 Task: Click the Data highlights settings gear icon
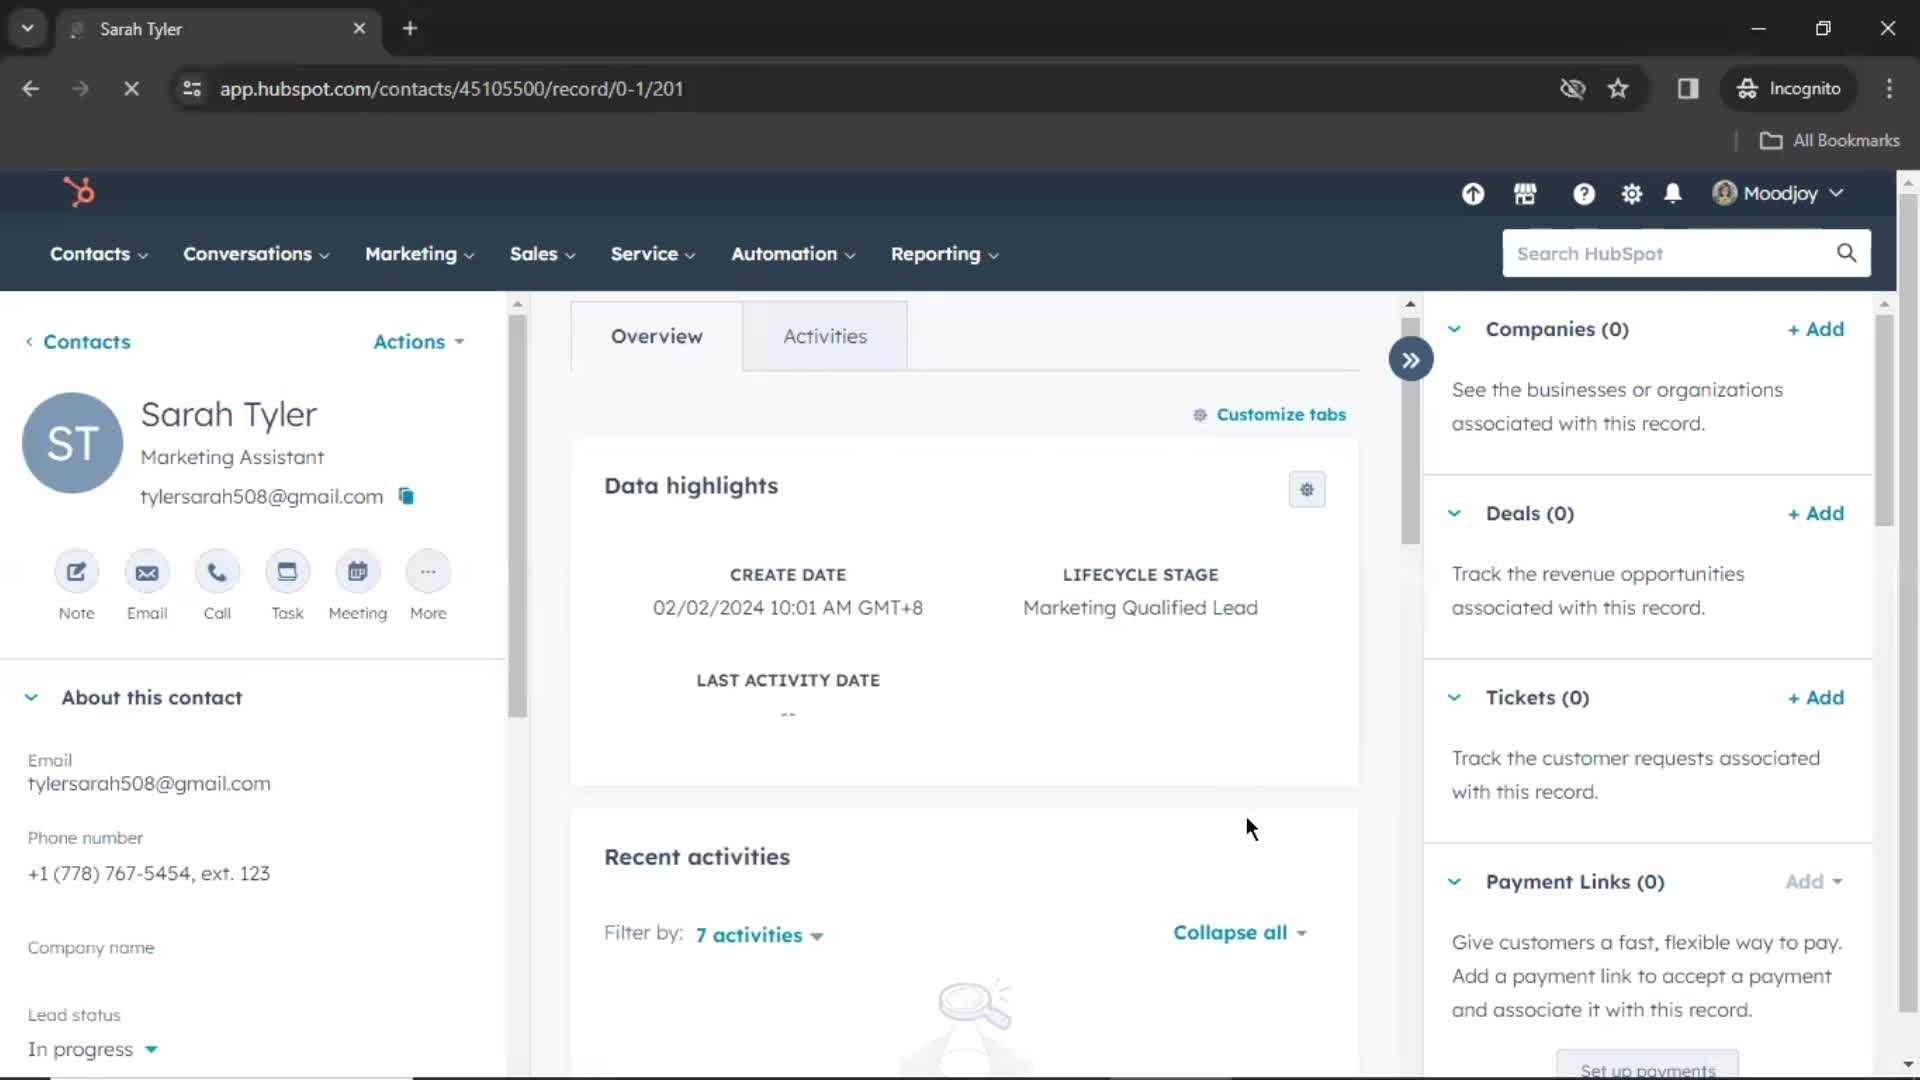click(x=1307, y=489)
